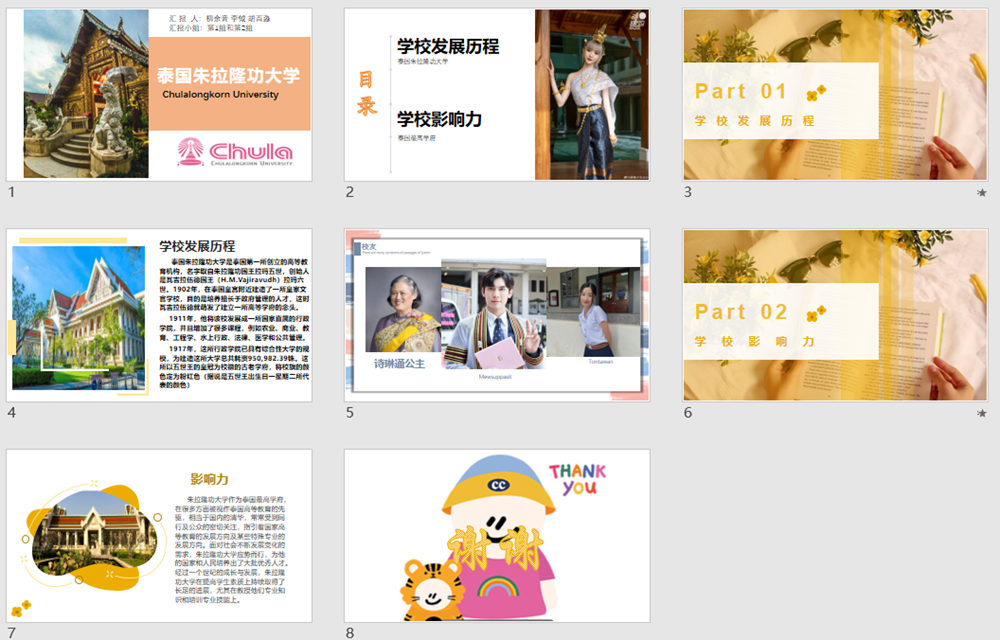1000x640 pixels.
Task: Click the slide number 5 label
Action: tap(349, 412)
